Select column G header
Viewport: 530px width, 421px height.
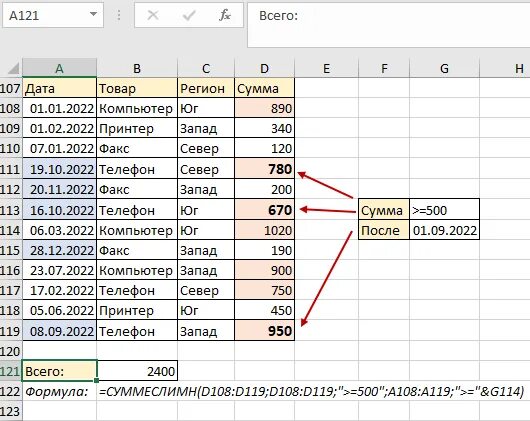click(x=444, y=69)
